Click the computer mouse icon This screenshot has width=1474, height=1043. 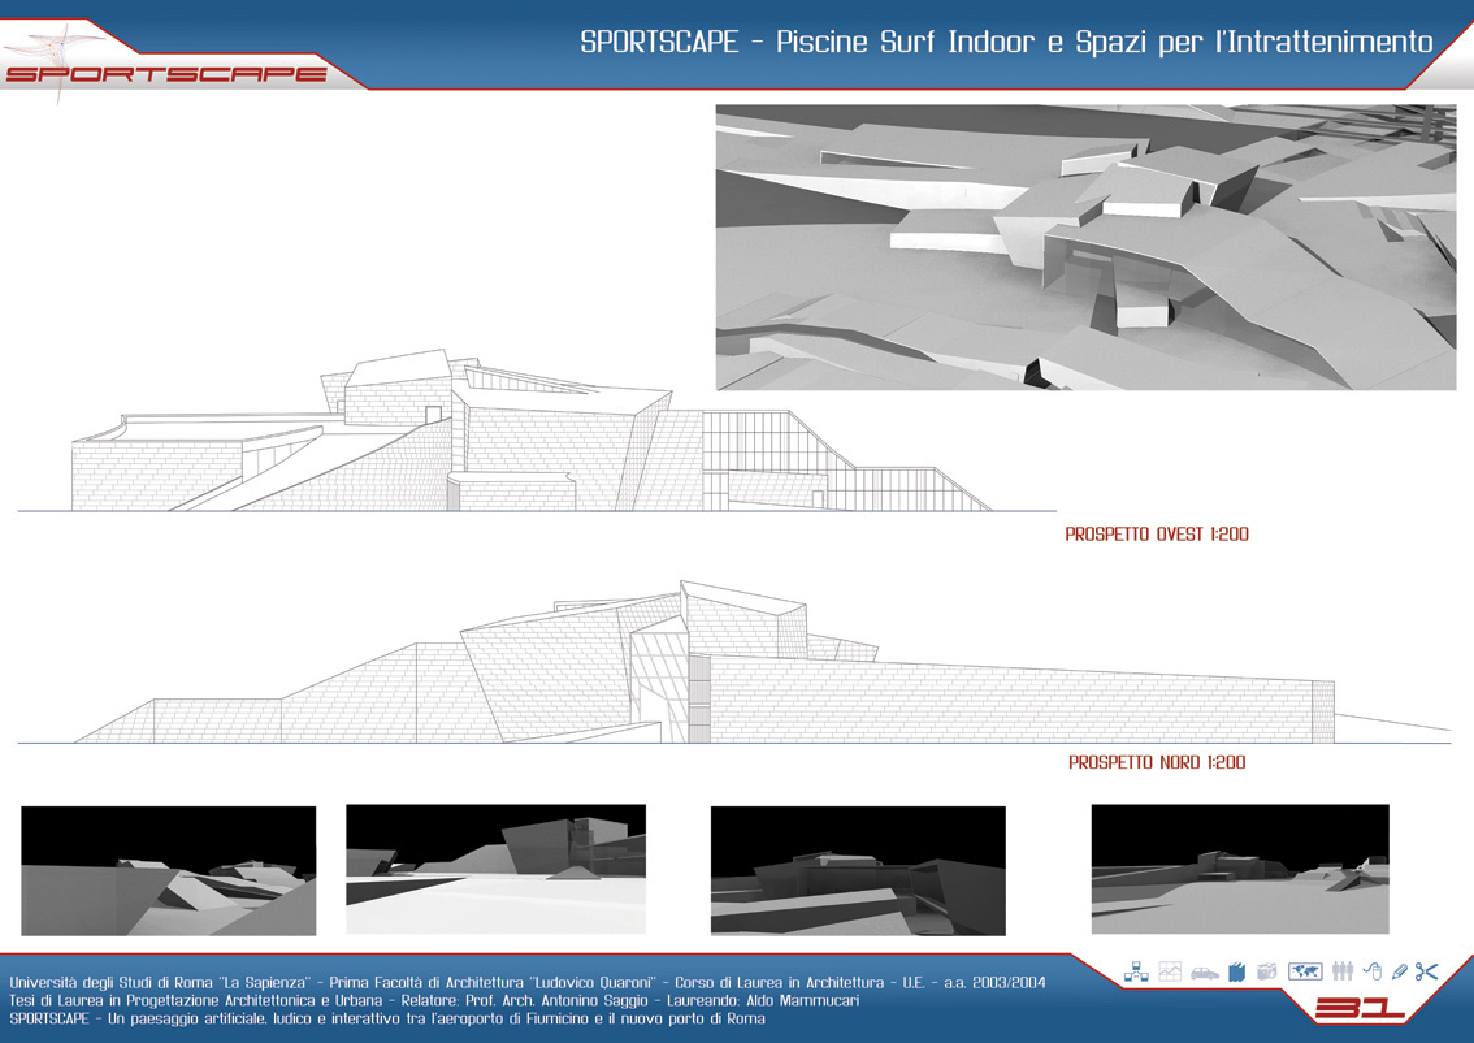click(x=1373, y=971)
